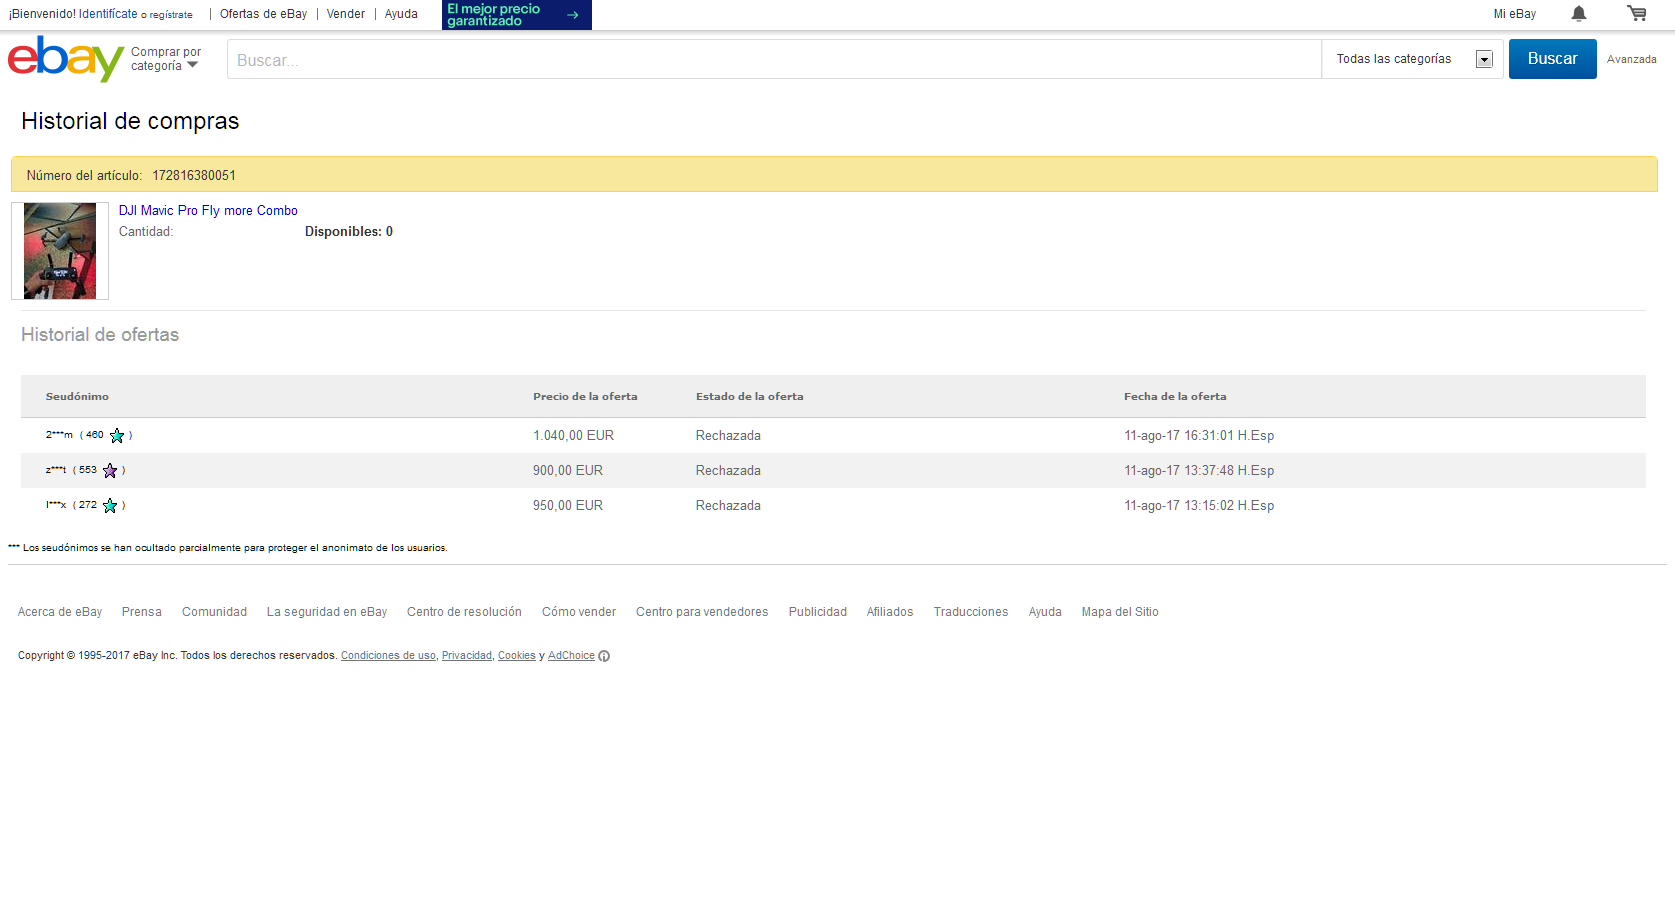Click the 11-ago-17 13:15:02 H.Esp date
Viewport: 1675px width, 910px height.
(x=1199, y=506)
